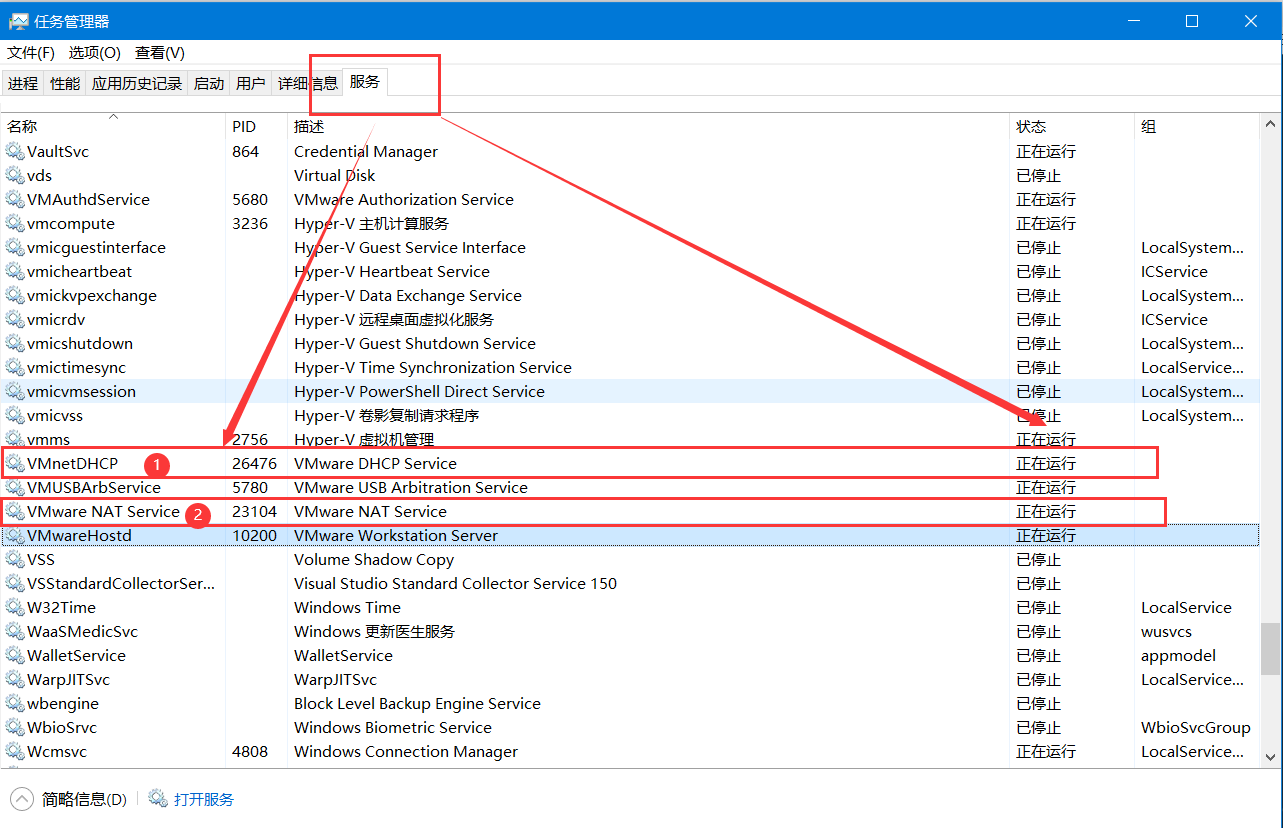The height and width of the screenshot is (828, 1283).
Task: Open the 文件(F) menu
Action: click(31, 53)
